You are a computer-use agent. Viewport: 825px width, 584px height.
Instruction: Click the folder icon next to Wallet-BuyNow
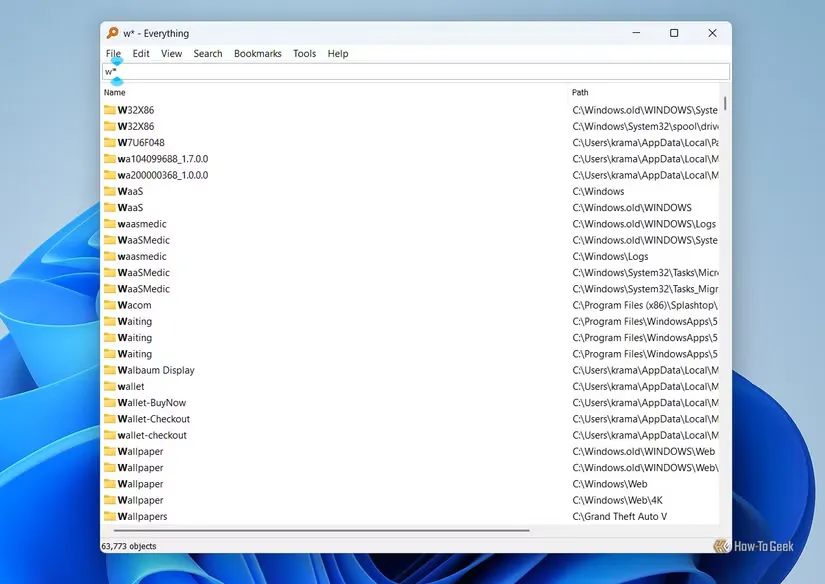point(111,402)
